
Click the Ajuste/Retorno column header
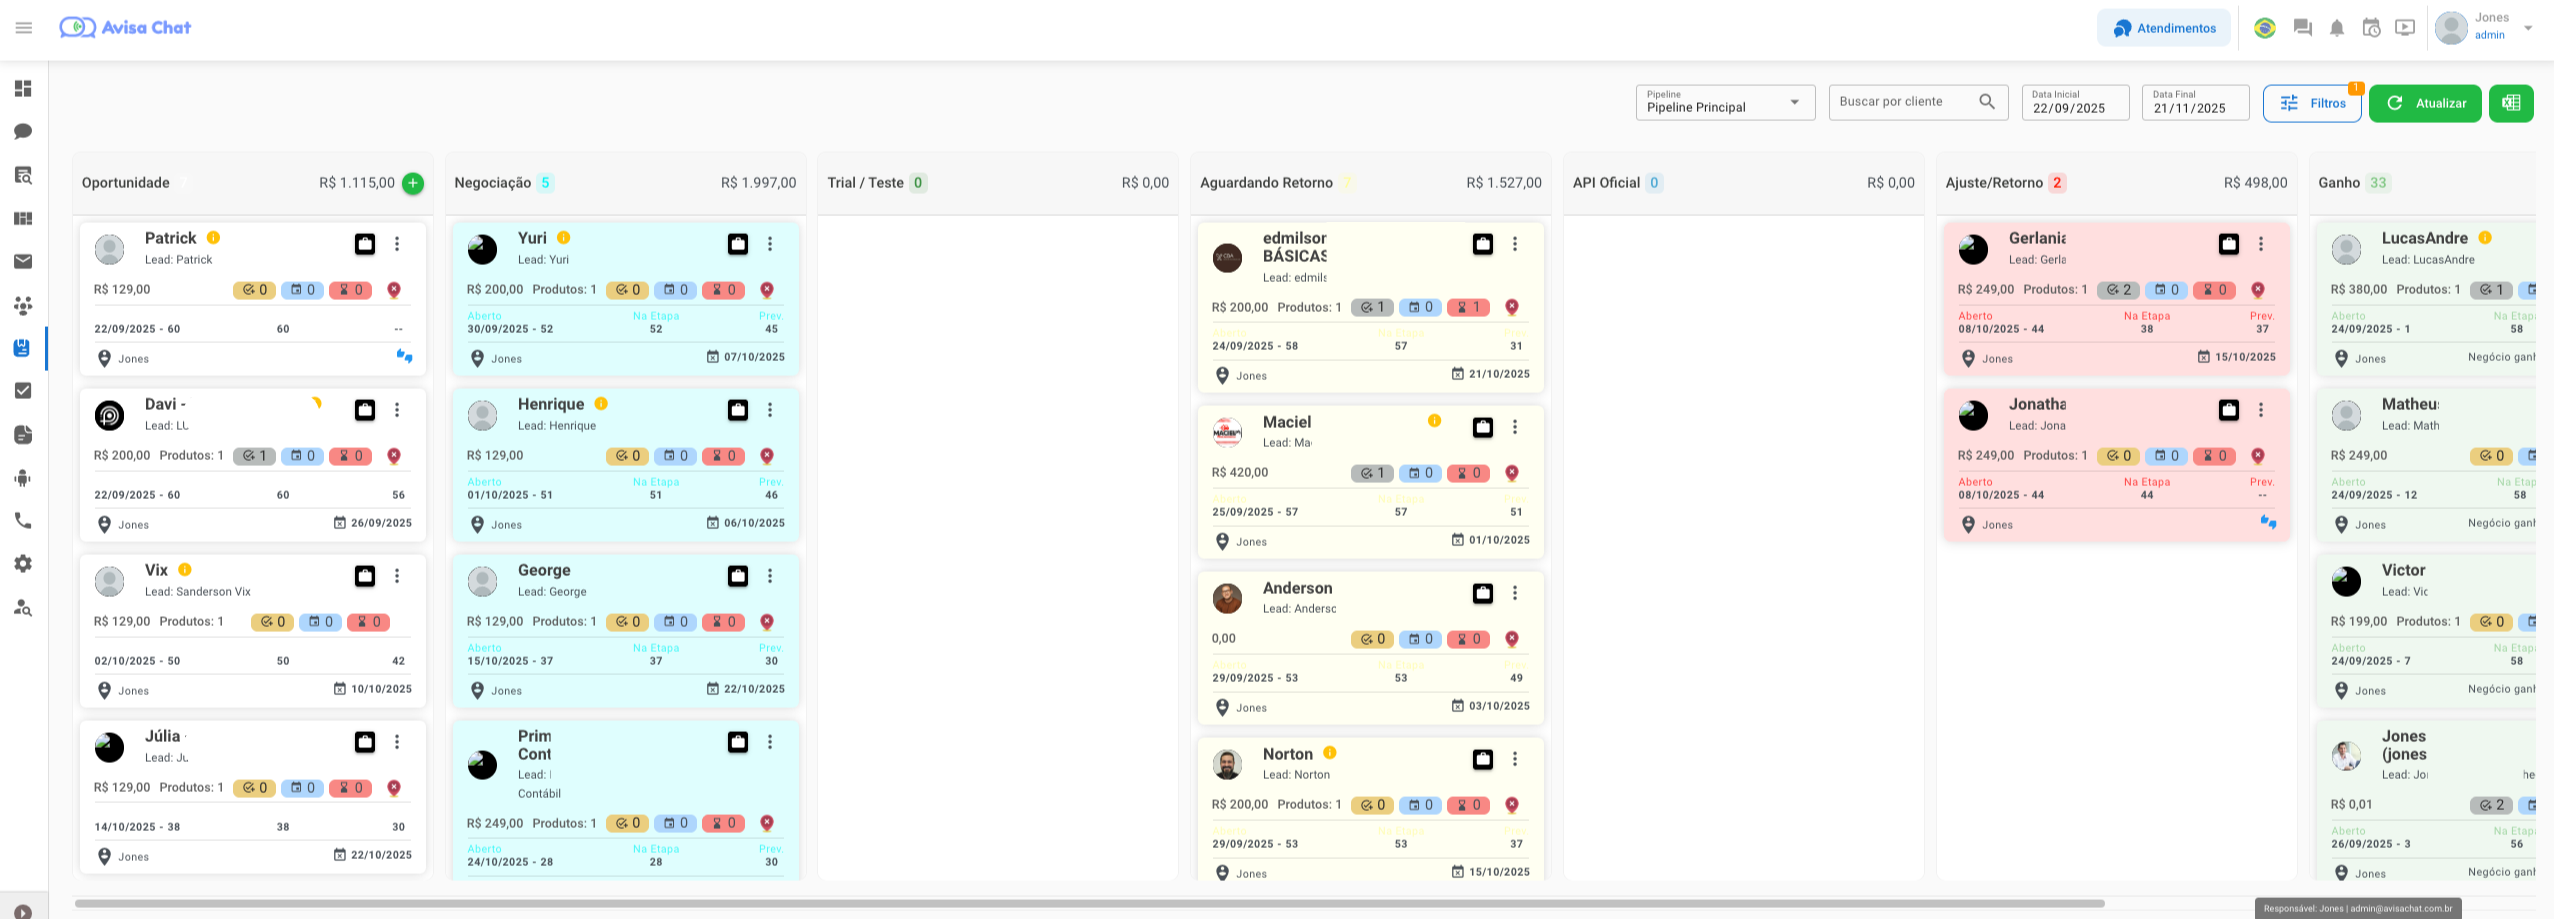tap(1993, 183)
